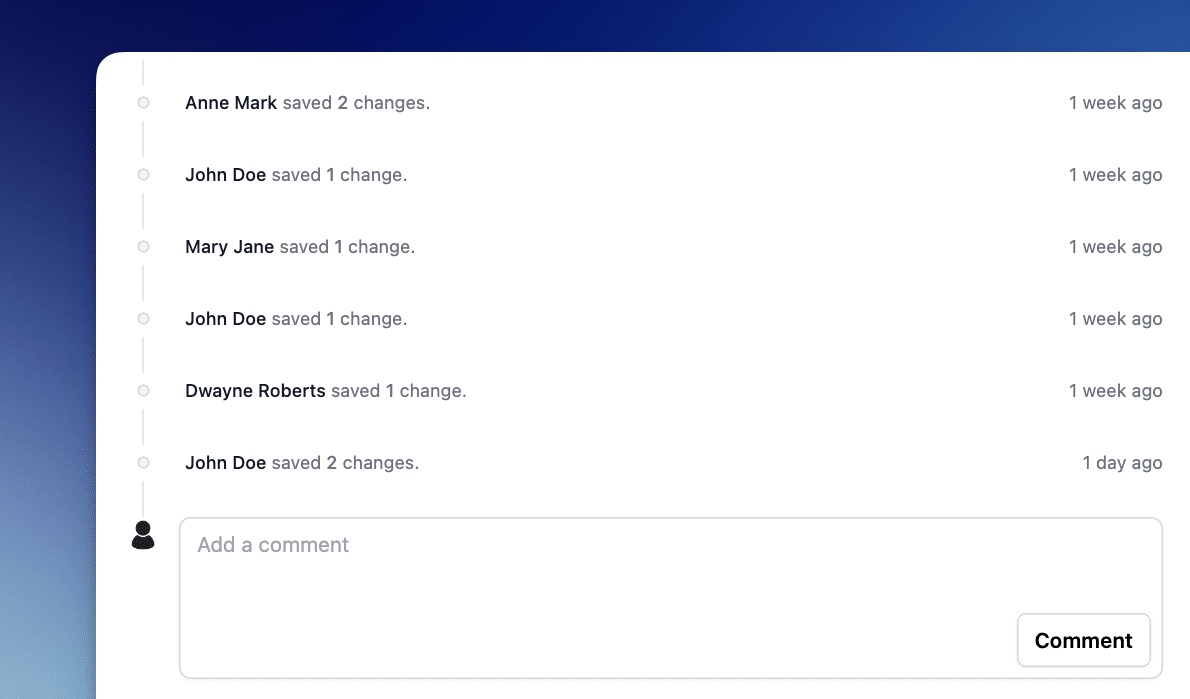Viewport: 1190px width, 699px height.
Task: Click the "saved 2 changes" text on Anne Mark's entry
Action: pos(356,103)
